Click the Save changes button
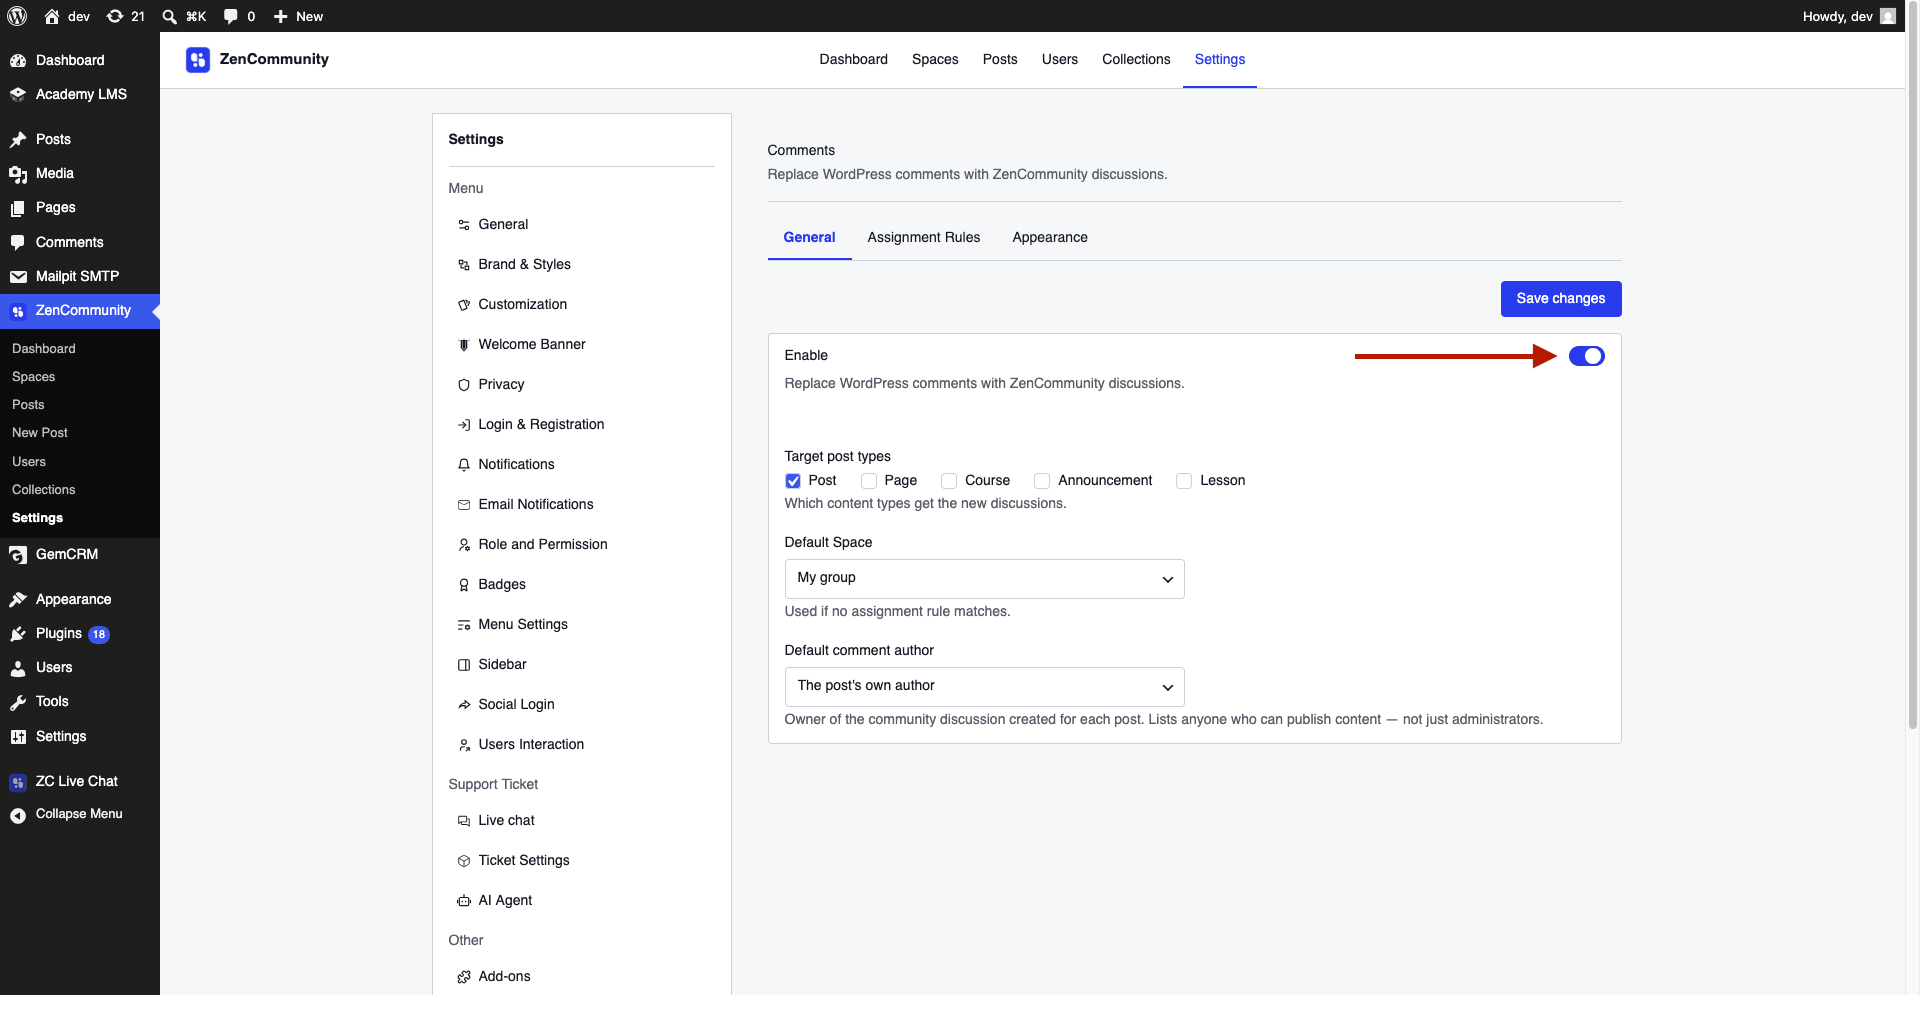 coord(1561,299)
